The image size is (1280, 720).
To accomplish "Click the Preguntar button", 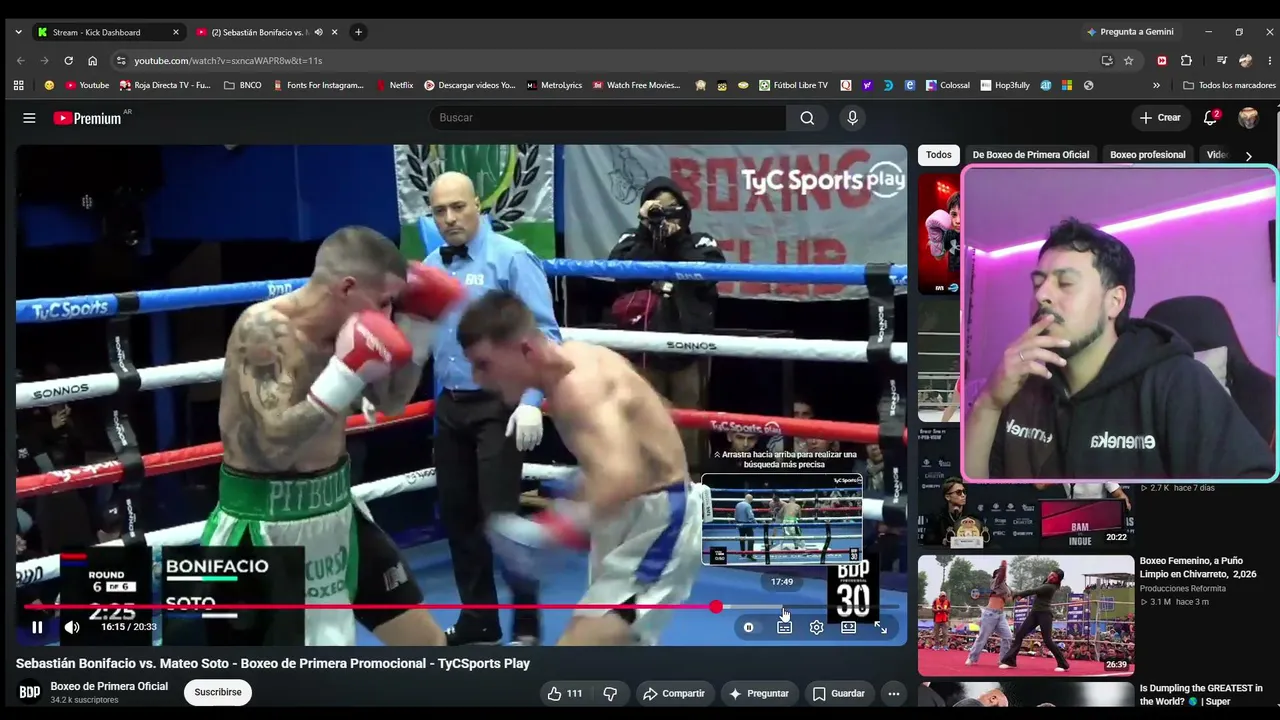I will [759, 693].
